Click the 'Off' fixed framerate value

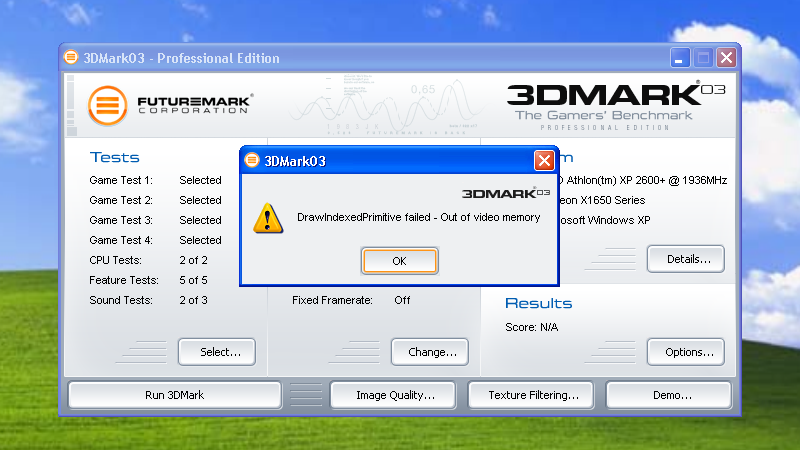[402, 300]
